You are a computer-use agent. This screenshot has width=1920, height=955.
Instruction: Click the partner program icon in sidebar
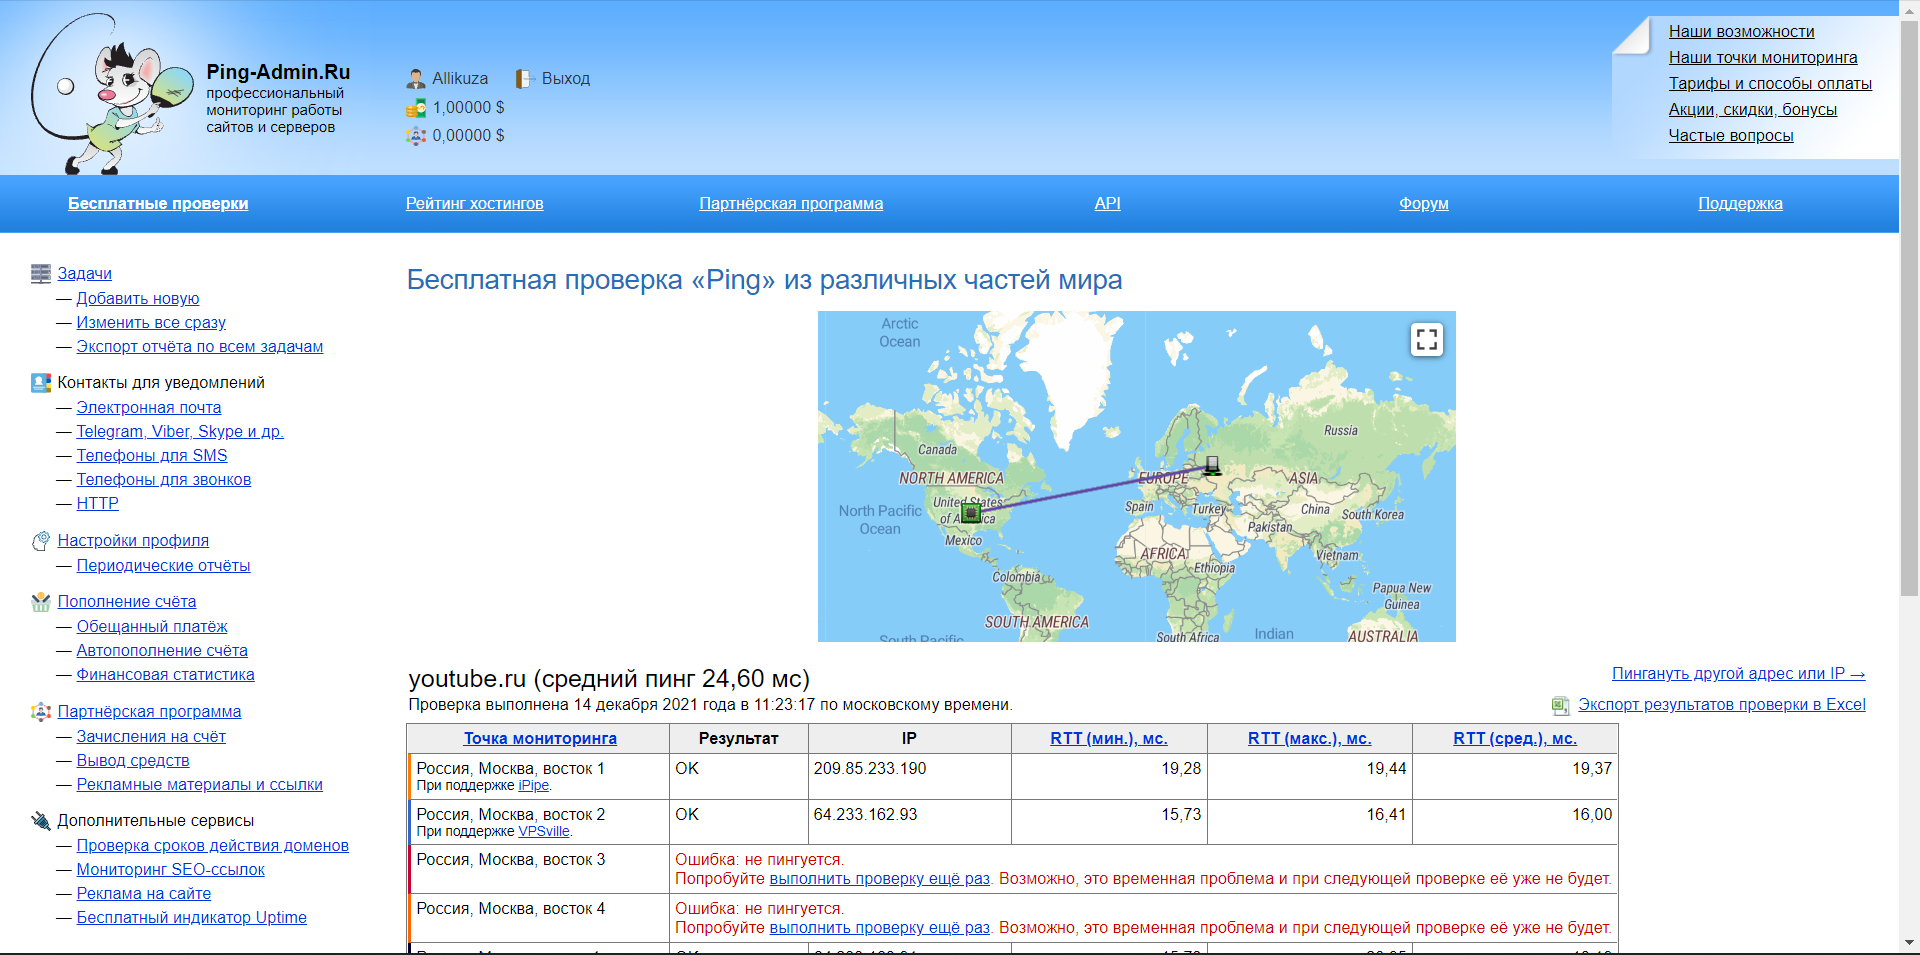coord(41,712)
